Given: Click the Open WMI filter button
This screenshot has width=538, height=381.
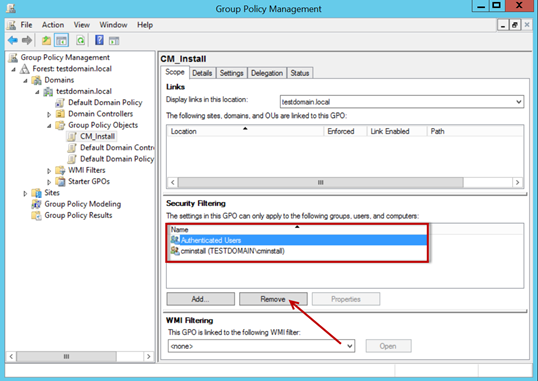Looking at the screenshot, I should pyautogui.click(x=388, y=346).
